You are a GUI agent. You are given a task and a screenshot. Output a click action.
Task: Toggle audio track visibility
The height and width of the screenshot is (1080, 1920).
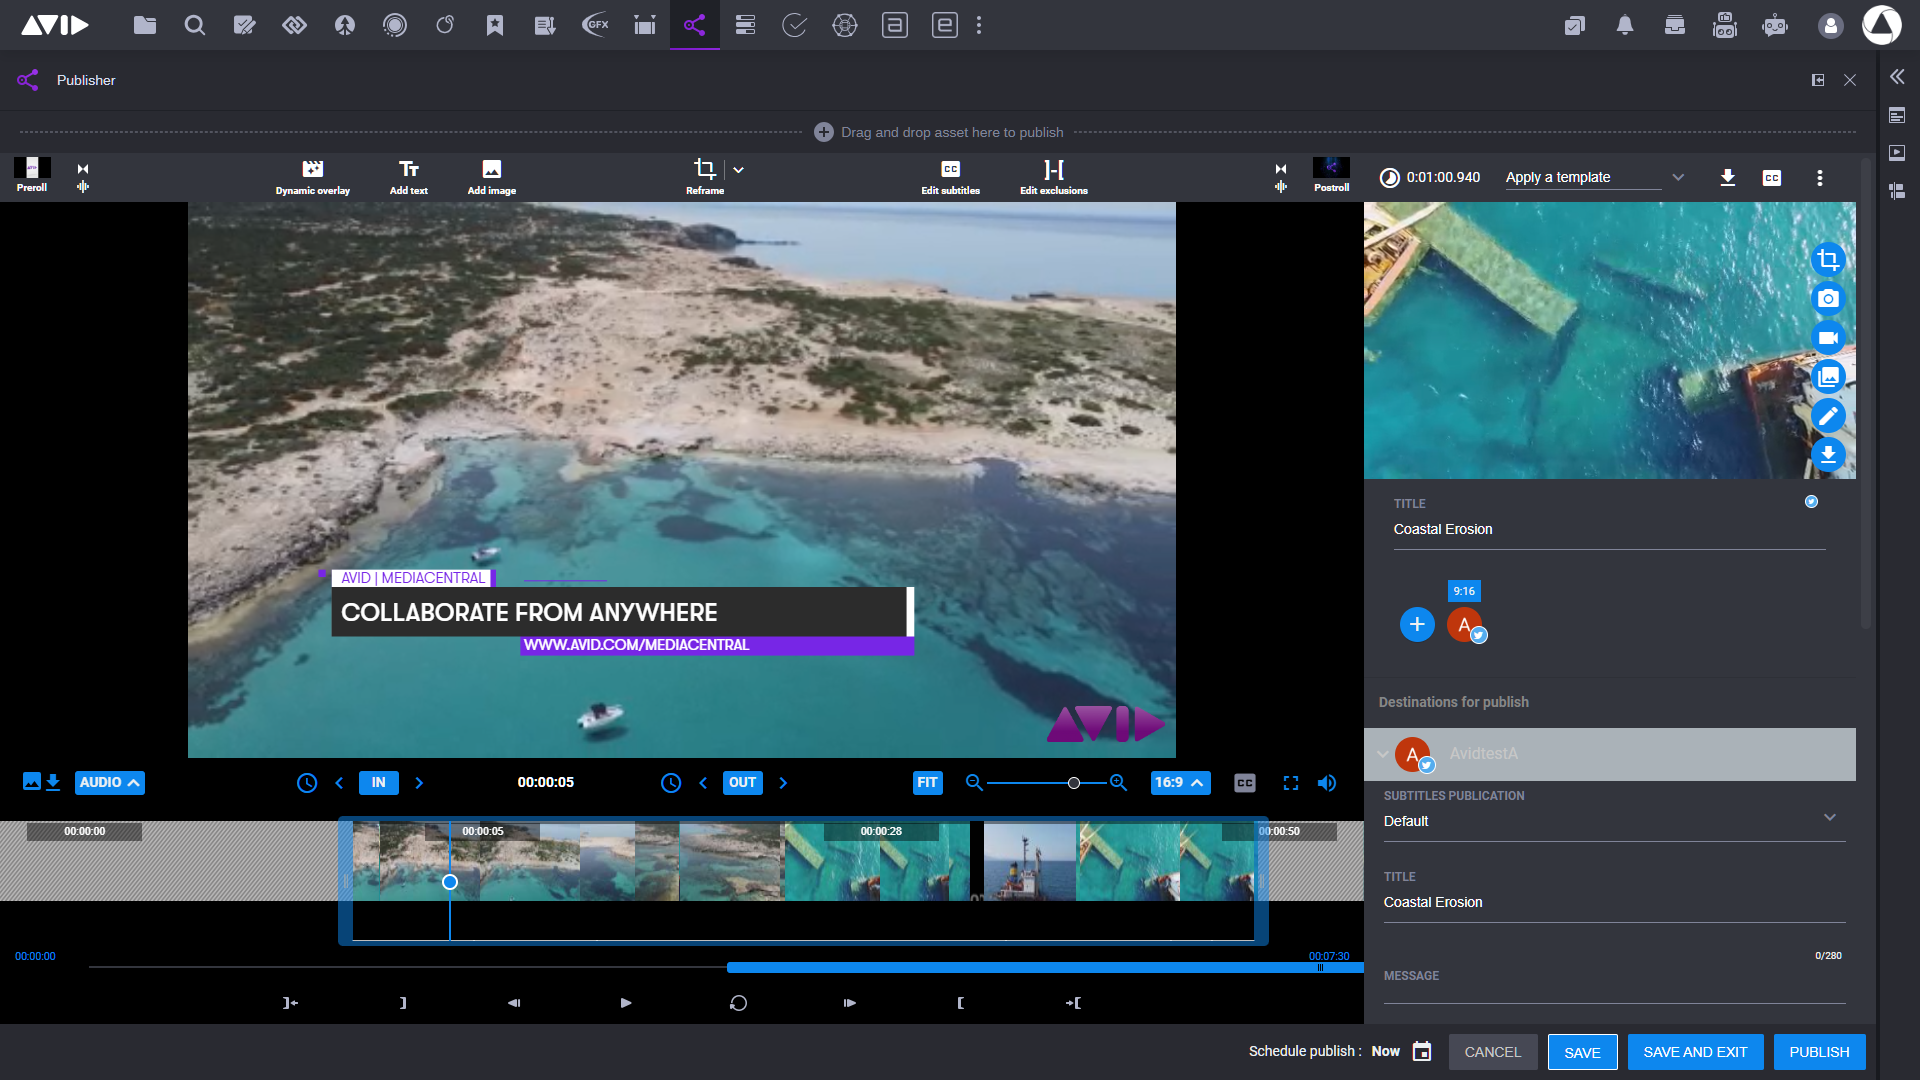click(x=109, y=782)
